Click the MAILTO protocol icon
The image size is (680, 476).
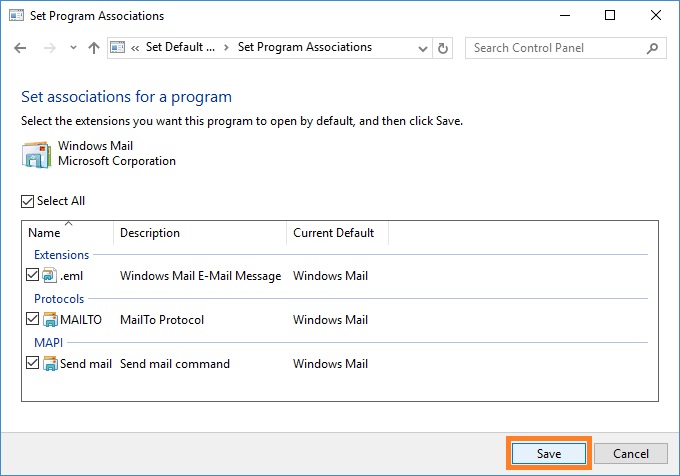tap(50, 320)
